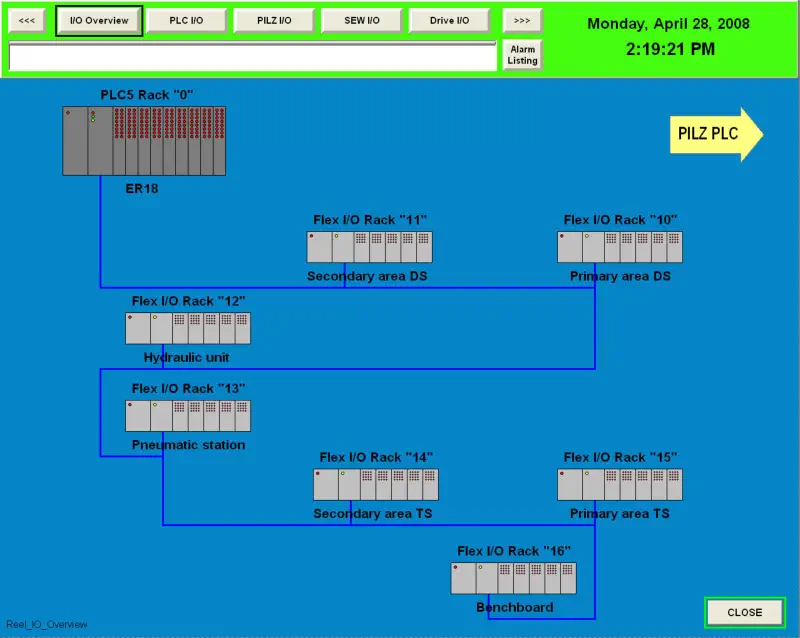This screenshot has width=800, height=638.
Task: Click the PLC5 Rack "0" module icon
Action: [144, 140]
